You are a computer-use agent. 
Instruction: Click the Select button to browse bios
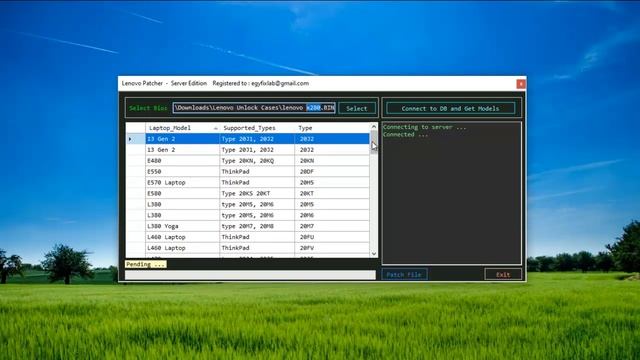coord(357,108)
